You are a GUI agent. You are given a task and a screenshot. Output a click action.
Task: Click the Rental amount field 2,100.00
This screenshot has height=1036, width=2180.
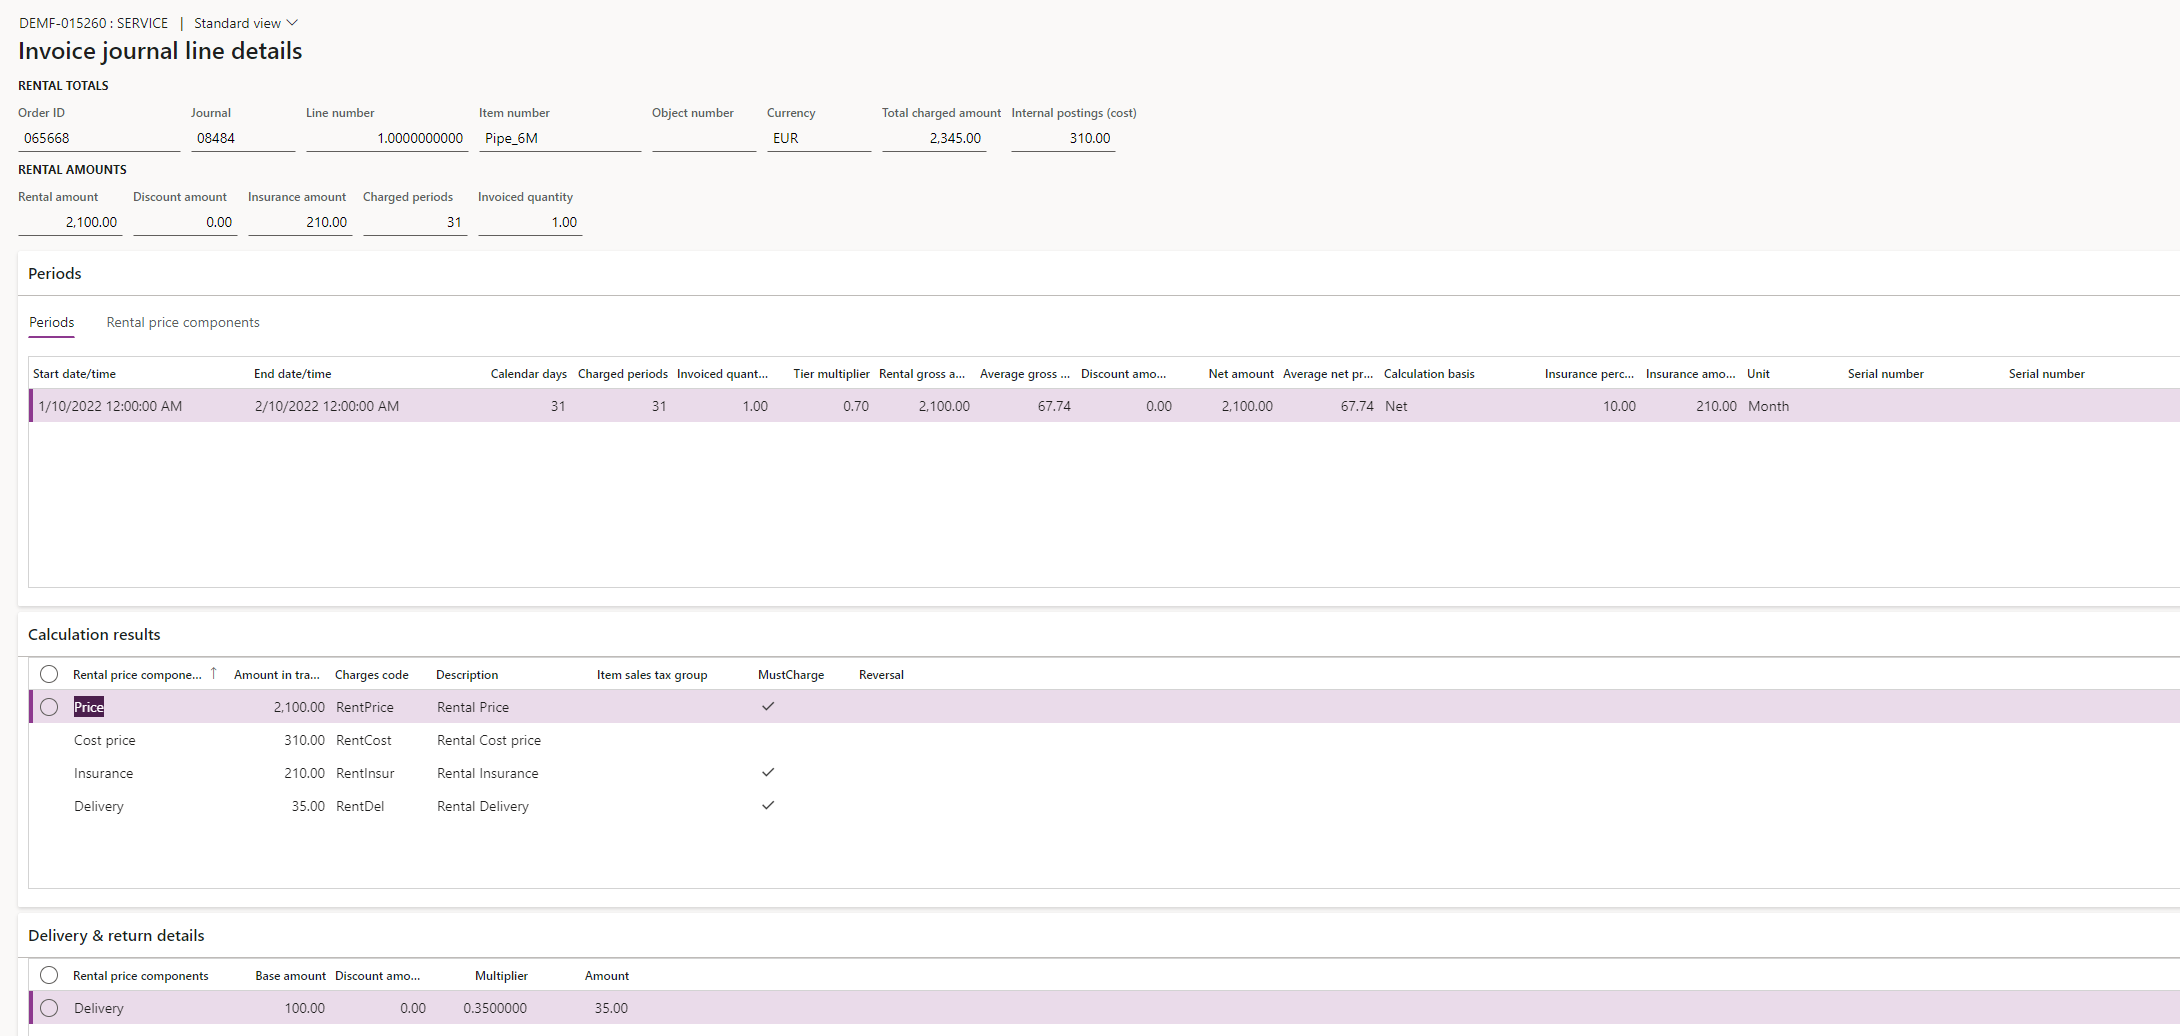[x=70, y=222]
